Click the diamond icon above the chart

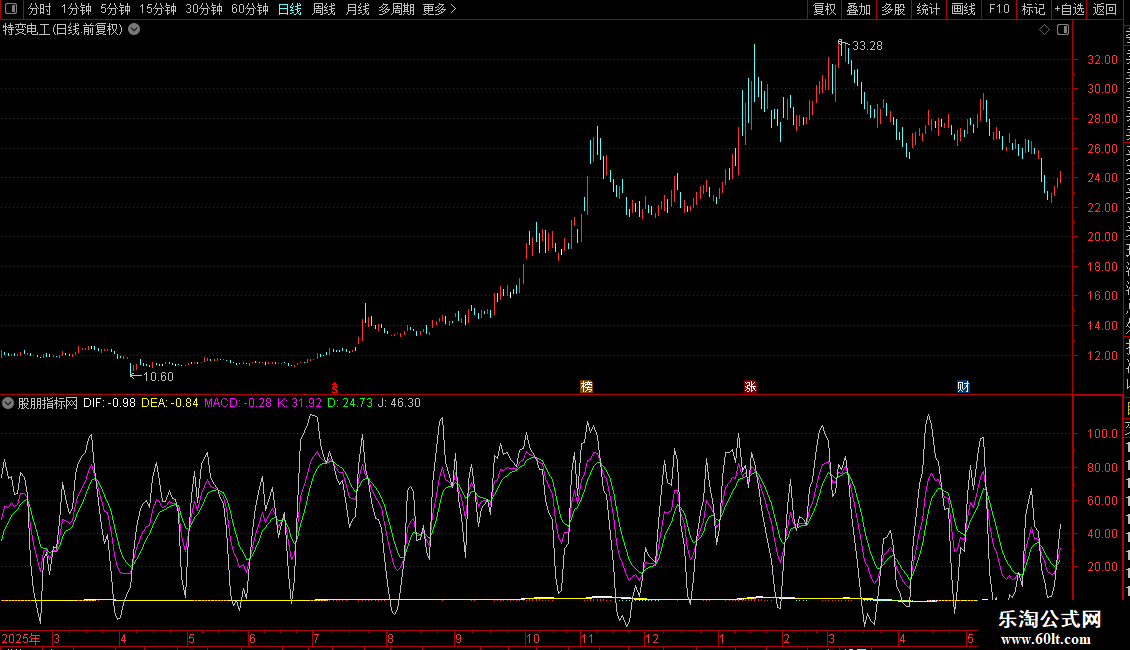1044,30
